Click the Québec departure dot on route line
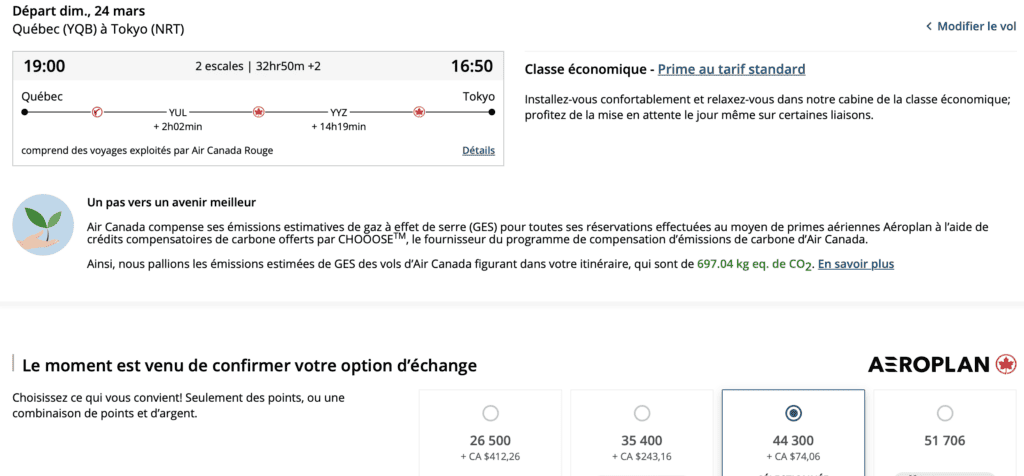The image size is (1024, 476). (x=25, y=112)
